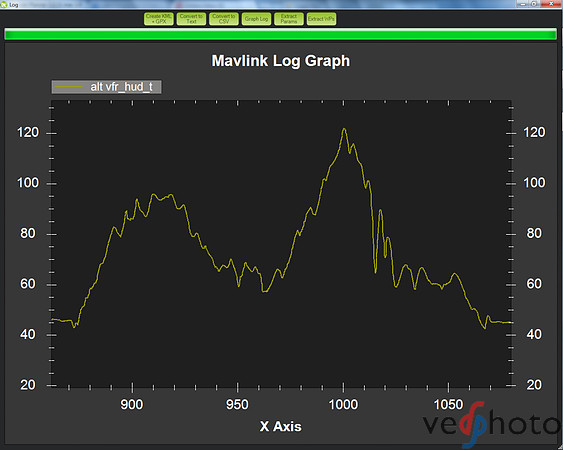
Task: Click the Convert to CSV button
Action: (x=224, y=19)
